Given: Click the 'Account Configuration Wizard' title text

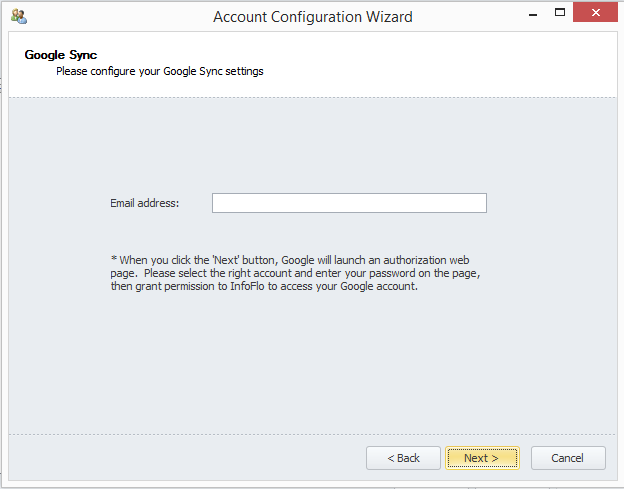Looking at the screenshot, I should [x=312, y=16].
